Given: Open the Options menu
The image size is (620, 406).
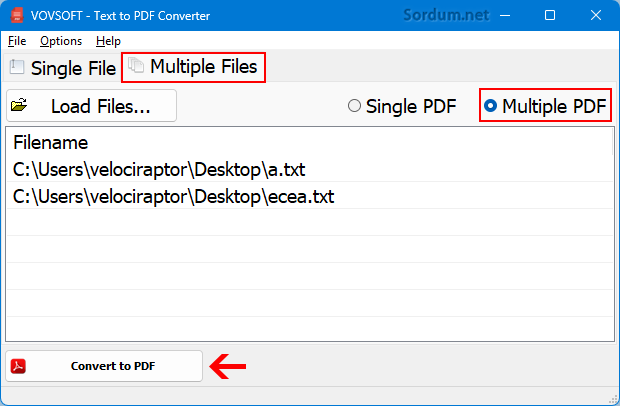Looking at the screenshot, I should tap(61, 41).
